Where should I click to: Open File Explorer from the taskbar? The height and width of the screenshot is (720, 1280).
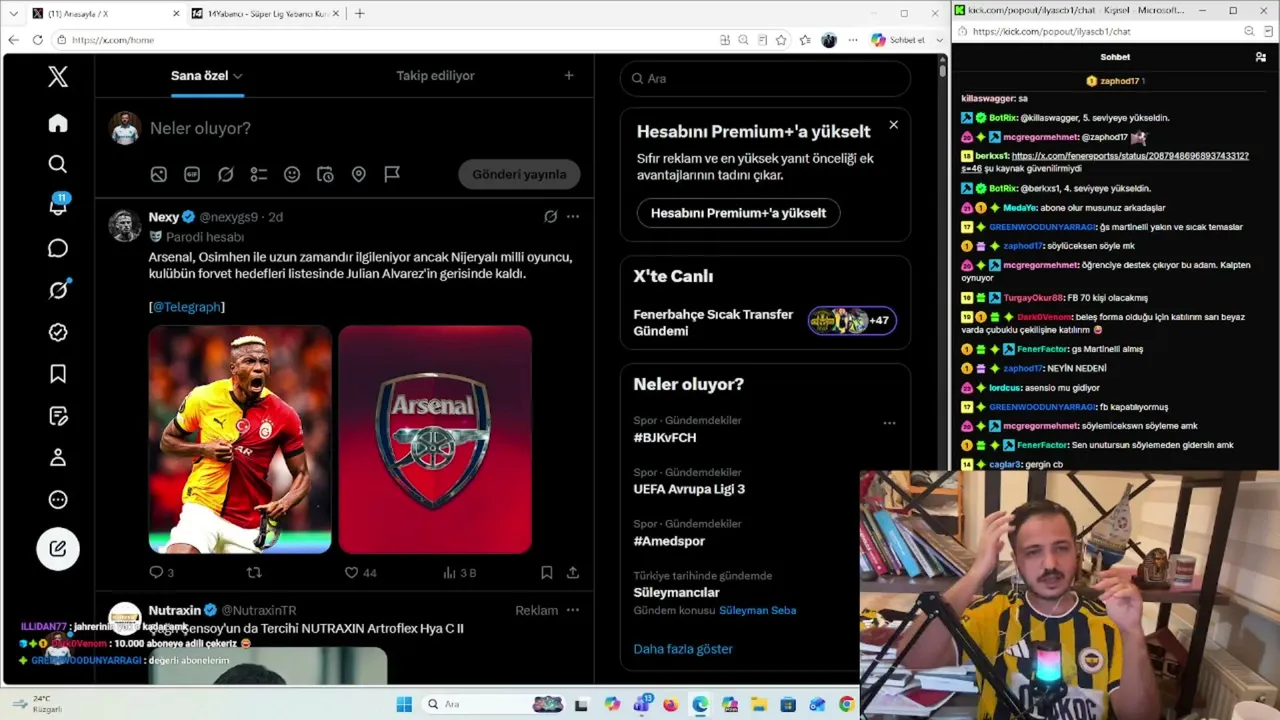click(758, 704)
